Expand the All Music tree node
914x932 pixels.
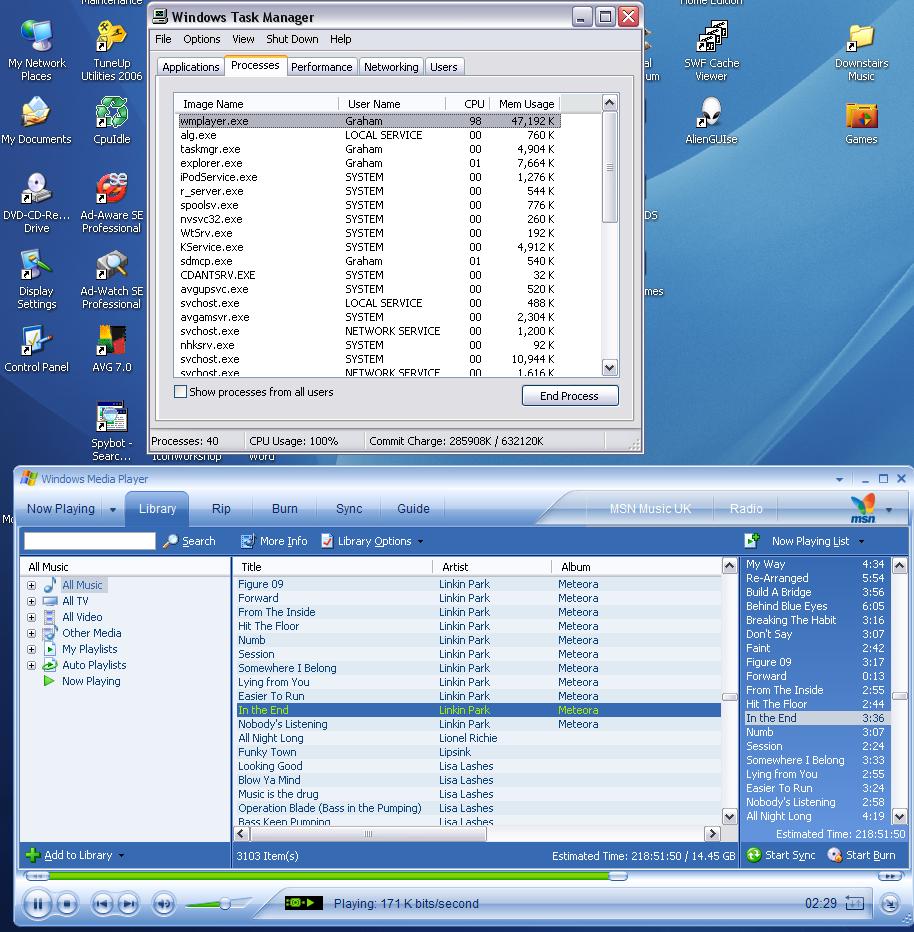(x=31, y=586)
